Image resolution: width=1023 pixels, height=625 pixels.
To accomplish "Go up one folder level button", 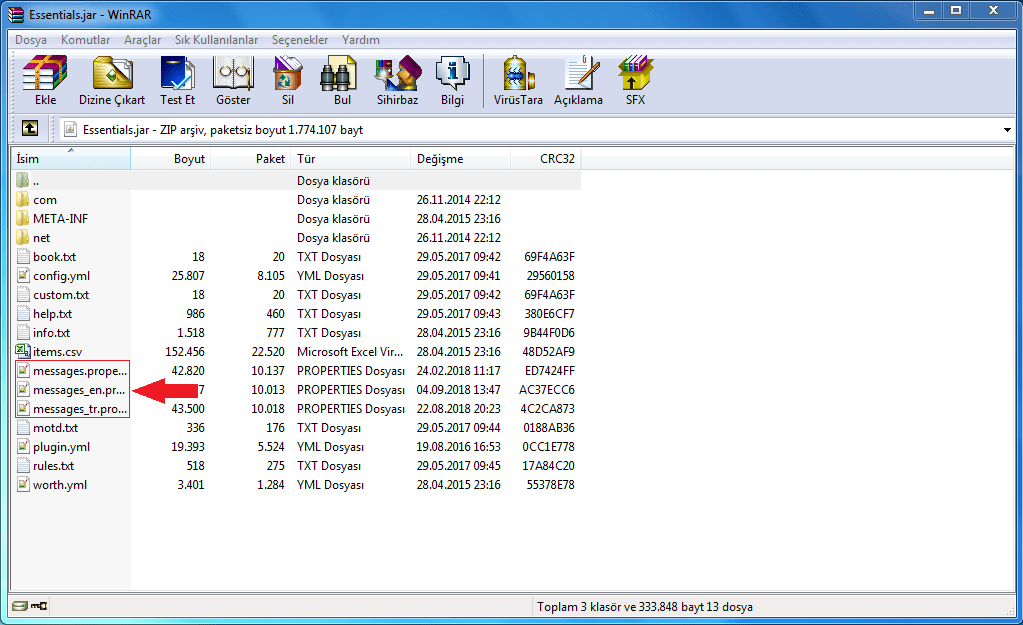I will coord(30,129).
